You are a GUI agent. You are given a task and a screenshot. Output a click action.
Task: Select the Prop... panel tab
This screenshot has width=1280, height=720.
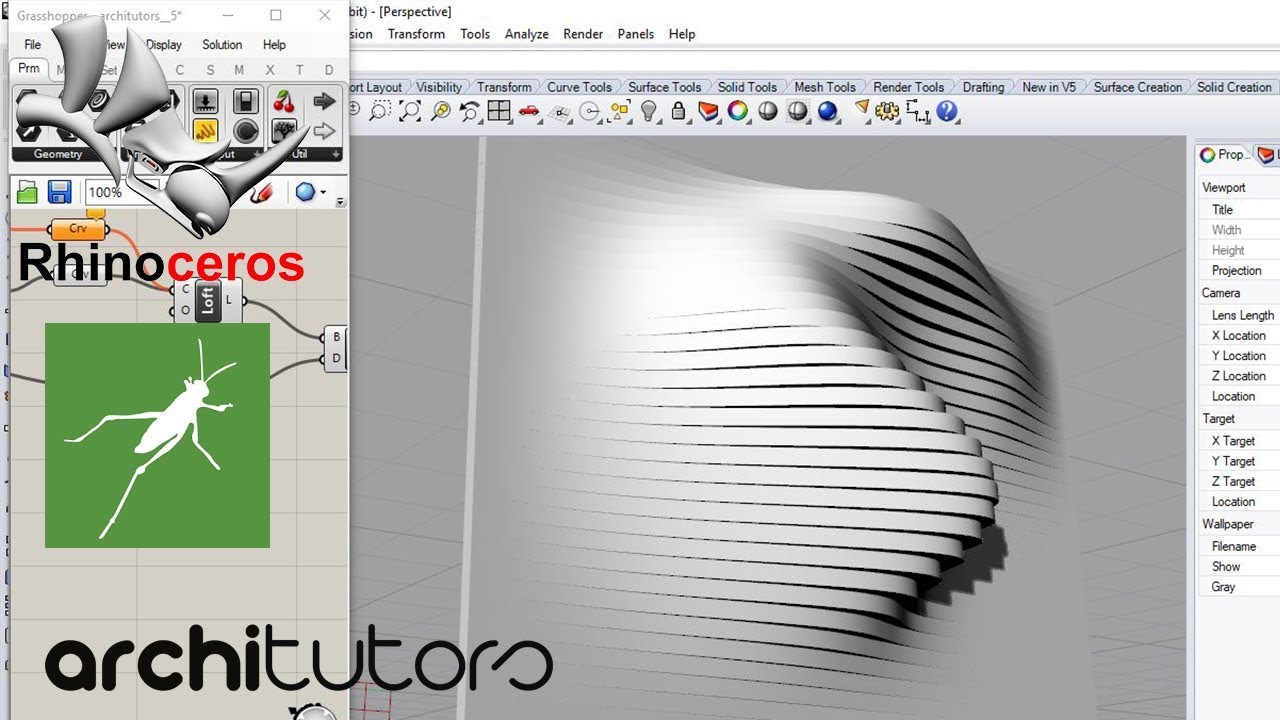(1224, 155)
